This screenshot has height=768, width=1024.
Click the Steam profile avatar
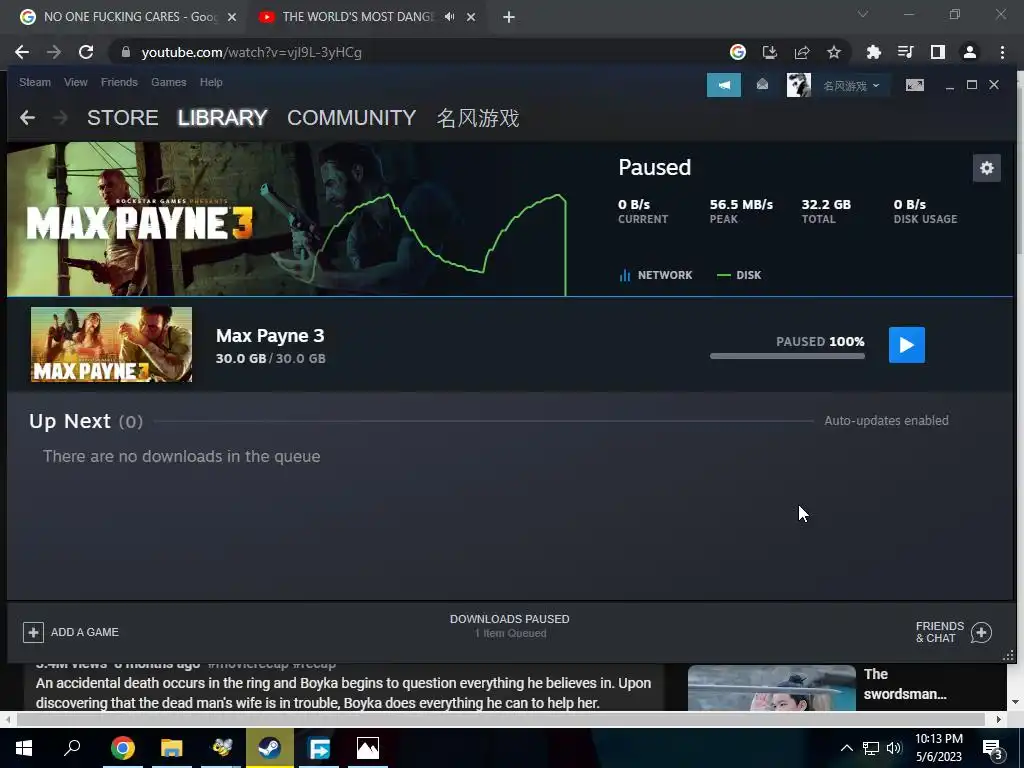[x=798, y=85]
